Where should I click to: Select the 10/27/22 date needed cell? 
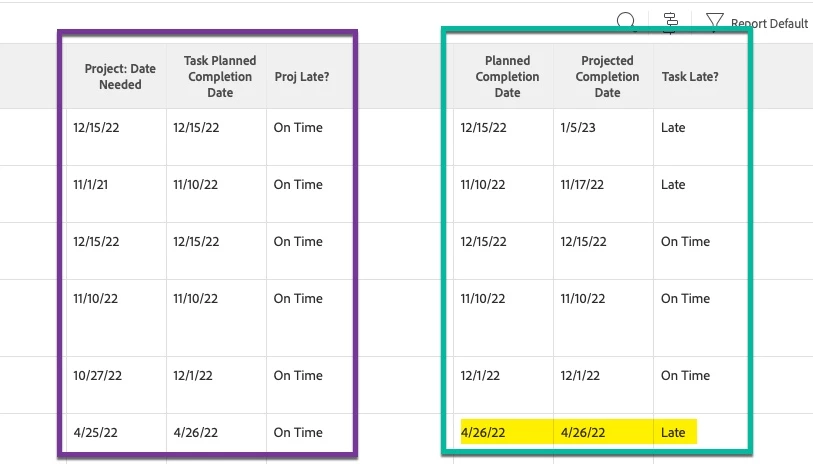tap(97, 375)
